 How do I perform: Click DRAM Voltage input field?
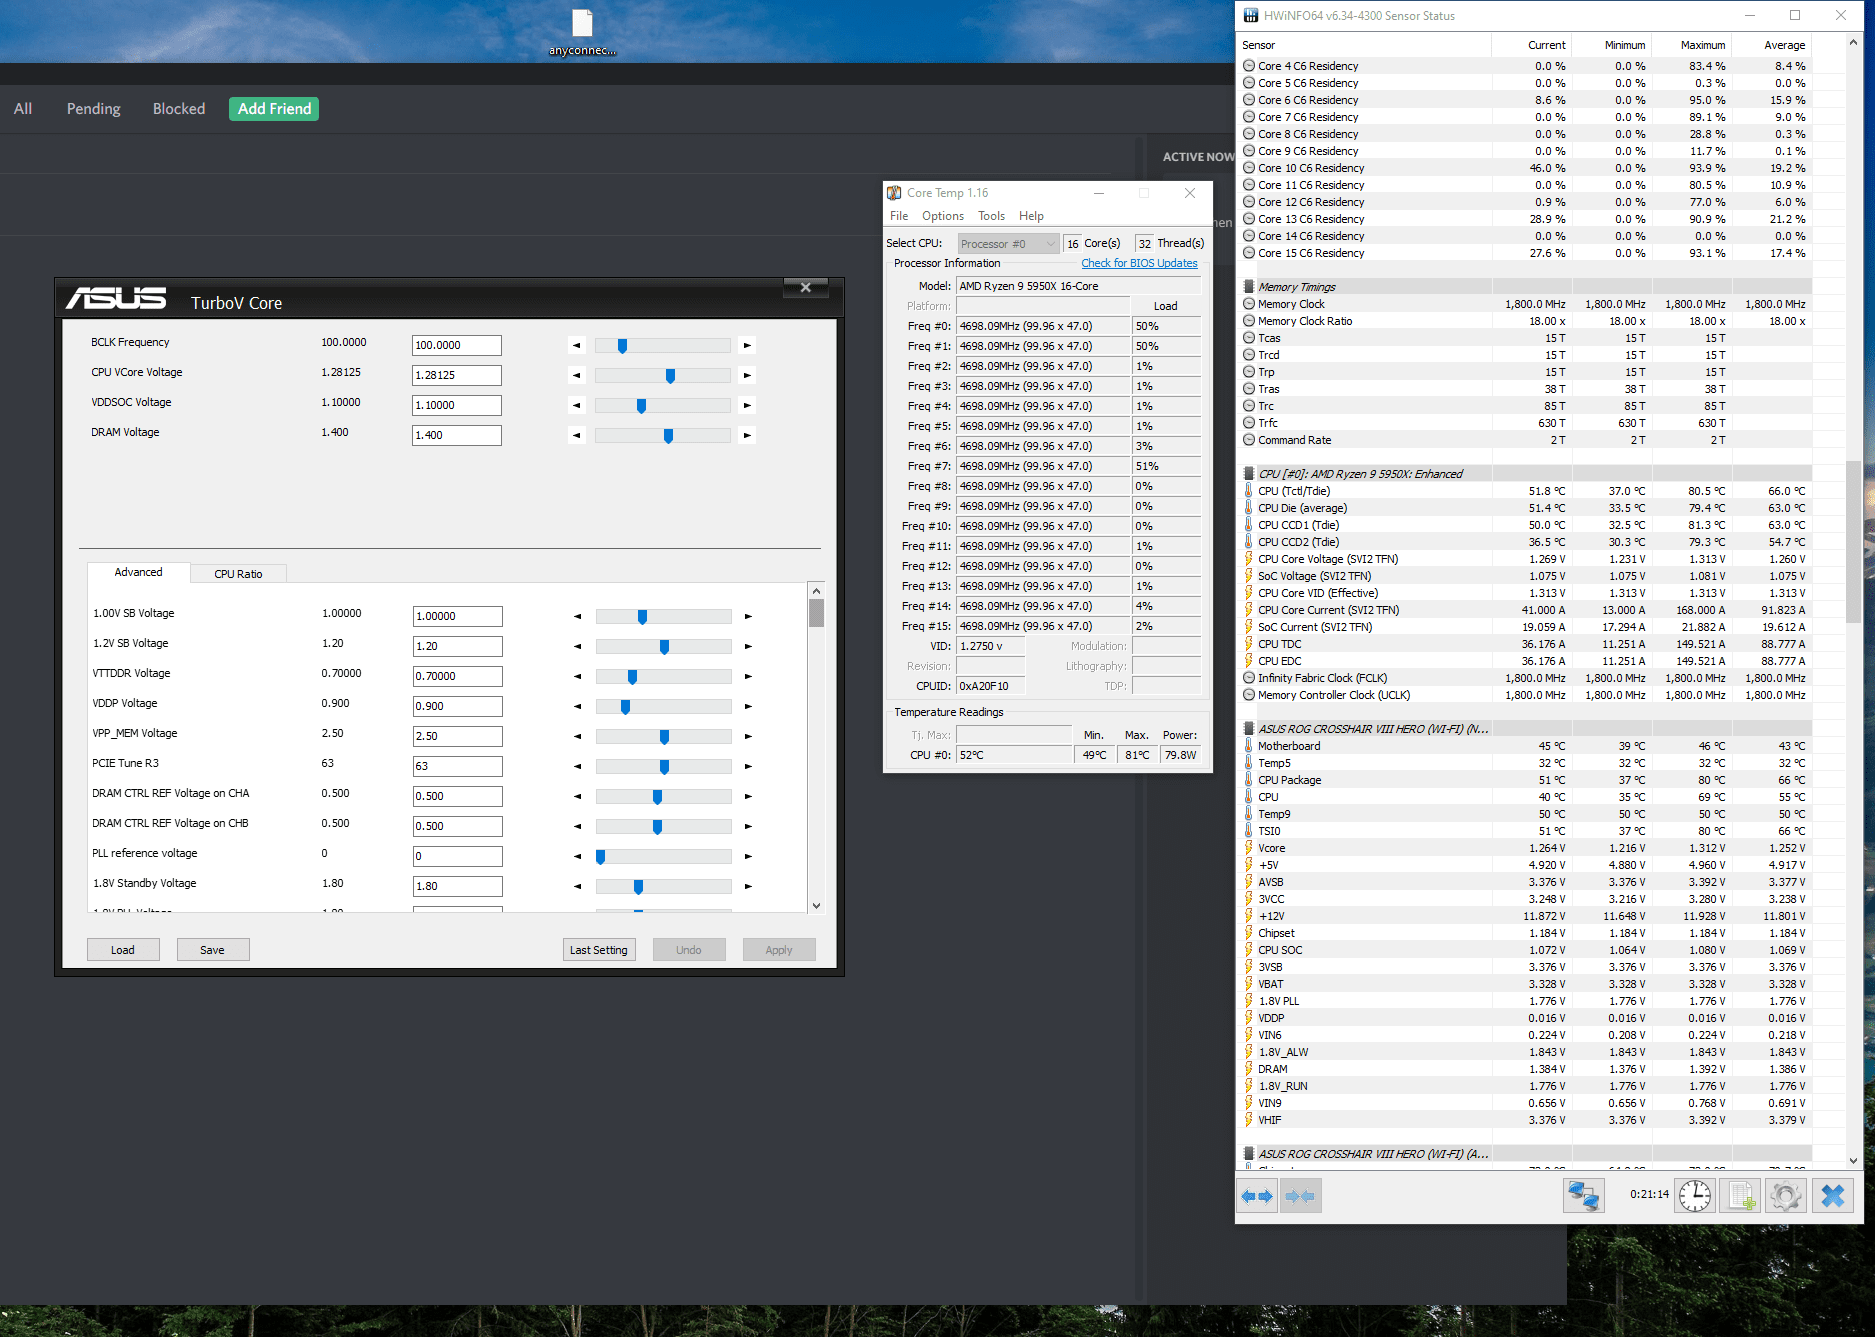pos(457,435)
